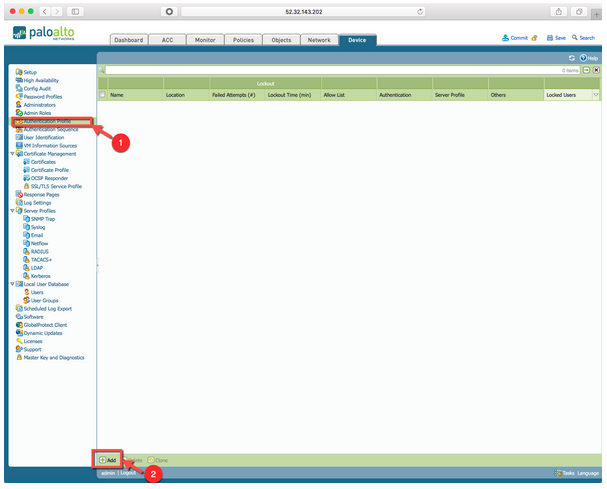Click the green apply filter arrow icon

click(588, 71)
